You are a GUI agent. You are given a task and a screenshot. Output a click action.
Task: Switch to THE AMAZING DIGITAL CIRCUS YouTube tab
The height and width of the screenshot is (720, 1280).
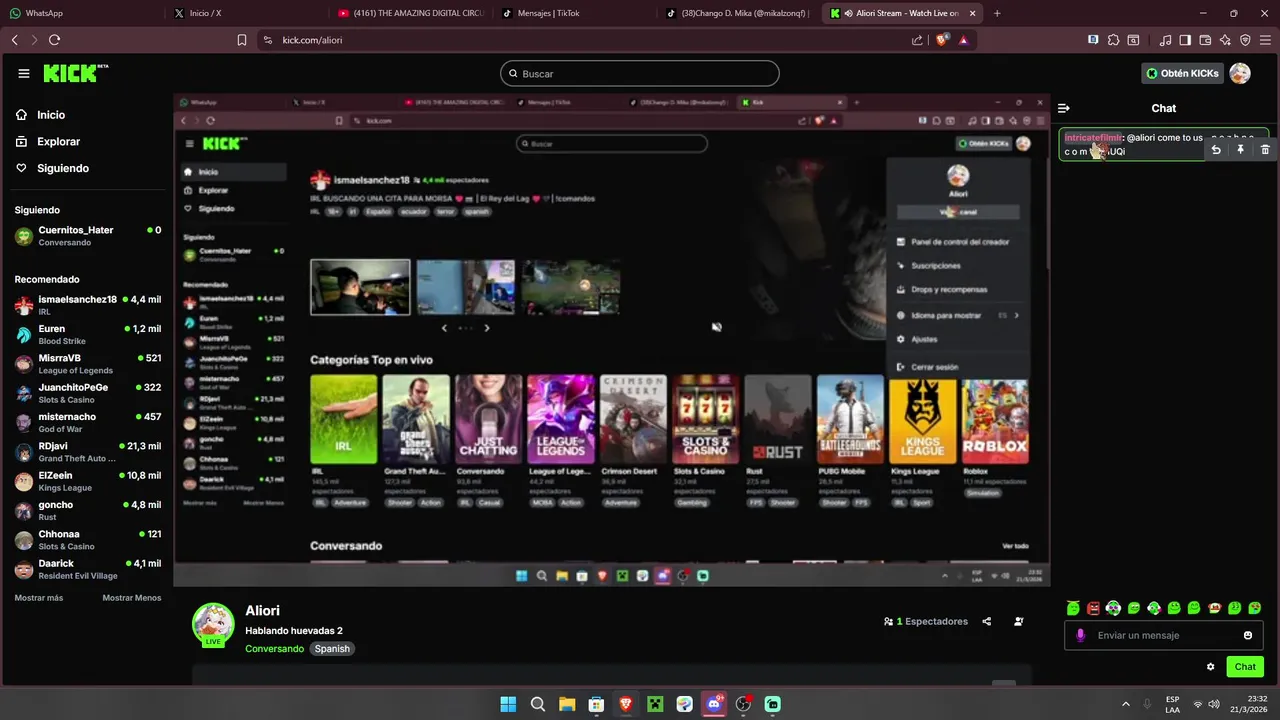(410, 13)
